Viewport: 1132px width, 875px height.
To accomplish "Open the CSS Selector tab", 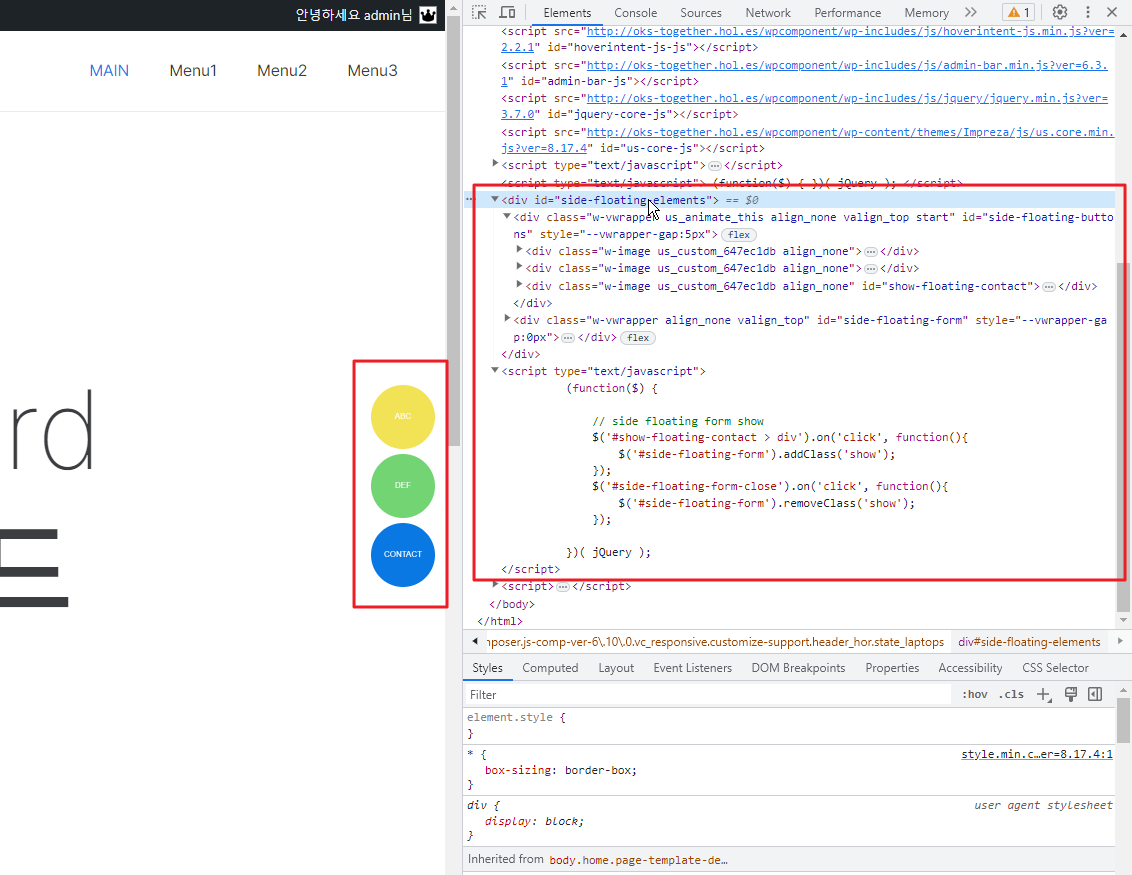I will point(1055,668).
